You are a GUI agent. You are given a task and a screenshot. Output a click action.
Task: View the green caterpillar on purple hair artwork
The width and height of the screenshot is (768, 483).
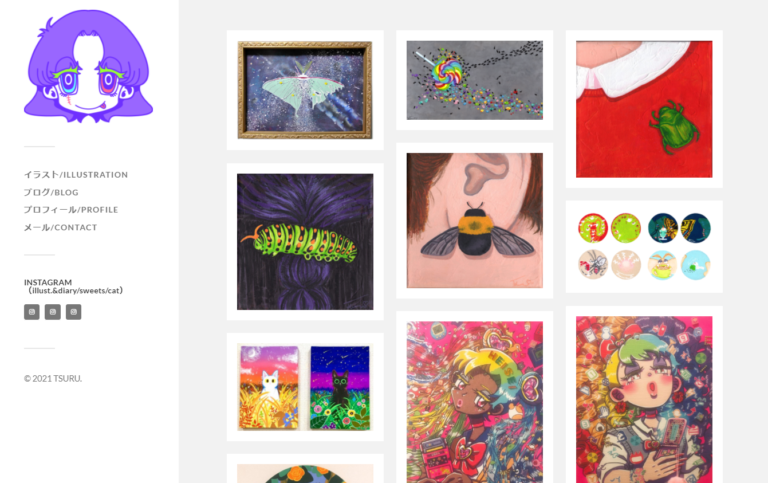(x=305, y=242)
